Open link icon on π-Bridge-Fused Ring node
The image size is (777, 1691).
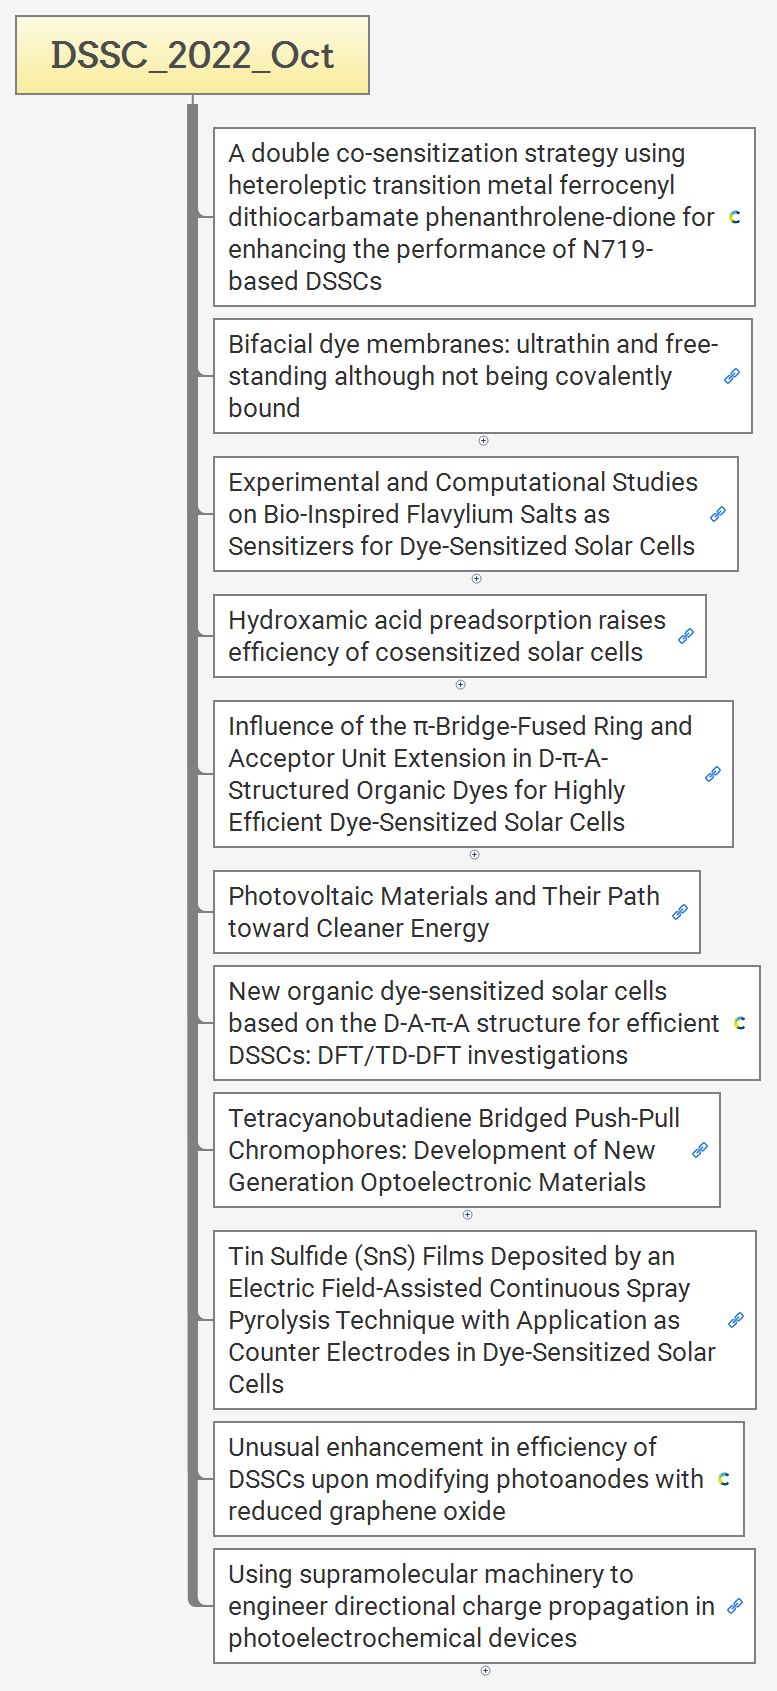713,774
